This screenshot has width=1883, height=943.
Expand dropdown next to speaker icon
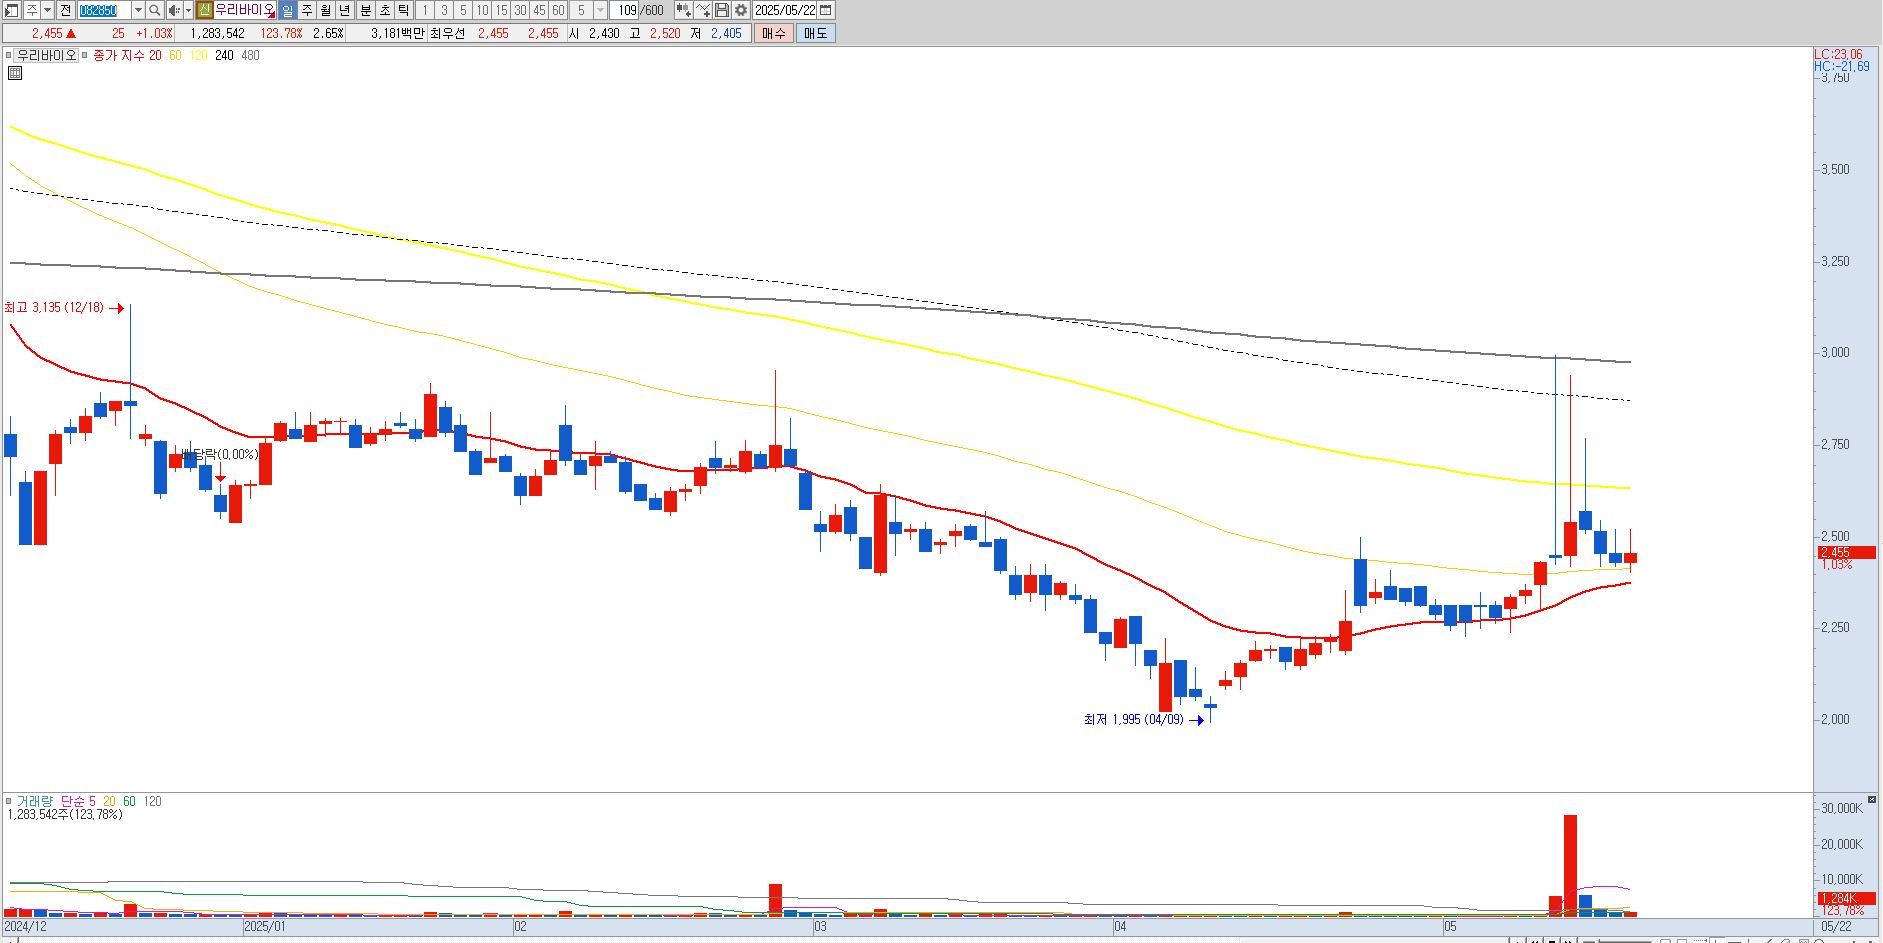[x=188, y=10]
